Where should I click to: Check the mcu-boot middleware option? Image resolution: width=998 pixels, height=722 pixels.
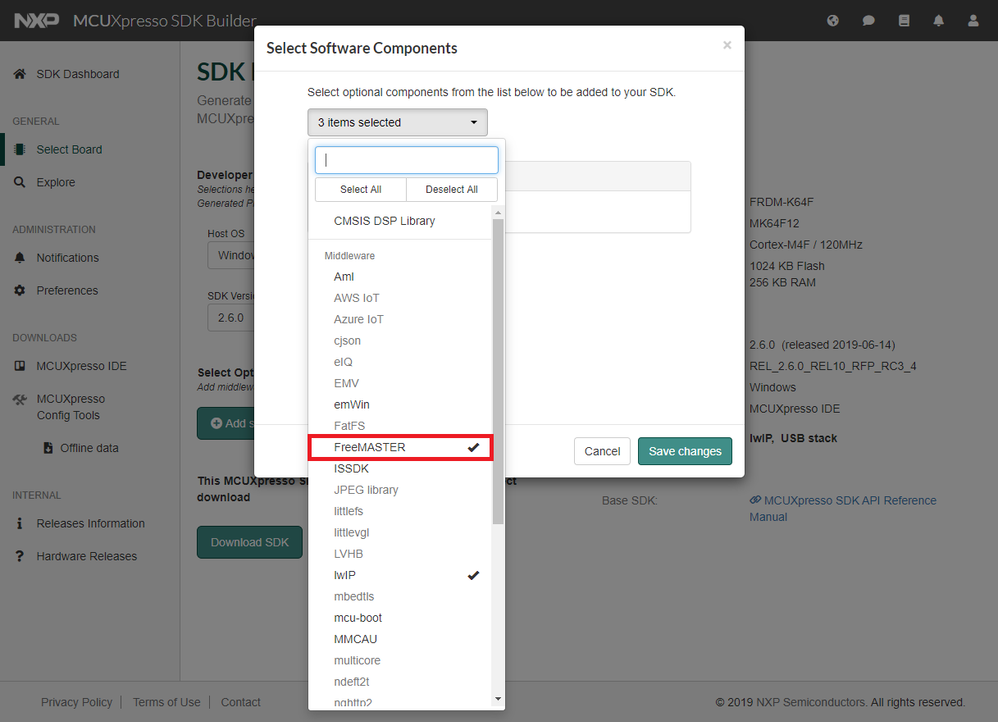(x=400, y=618)
